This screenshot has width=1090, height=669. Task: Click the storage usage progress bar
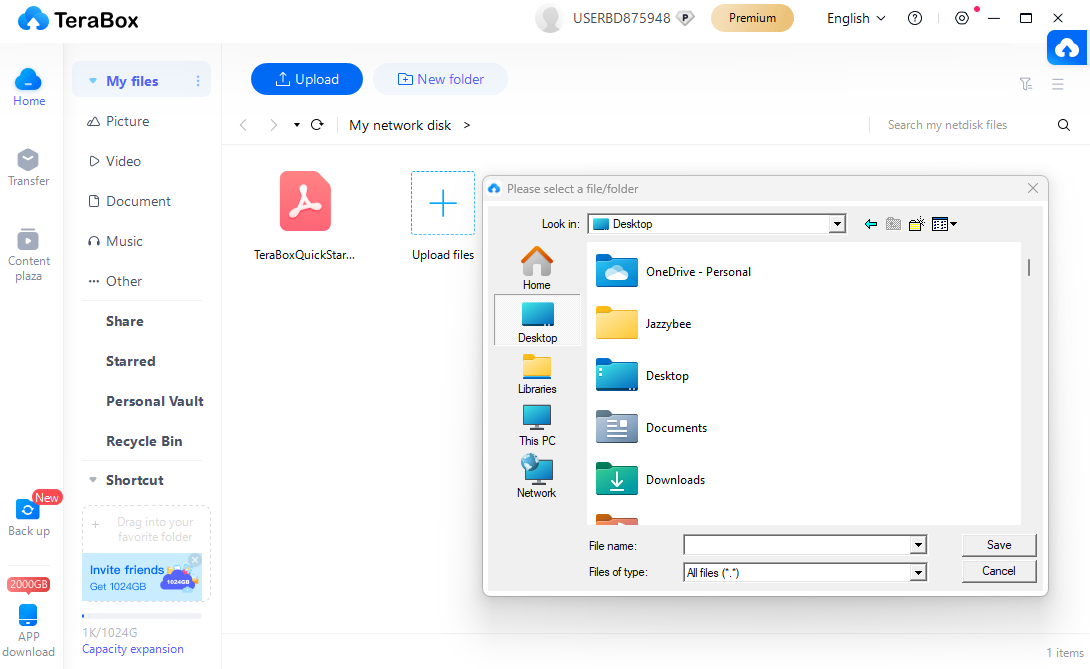142,616
